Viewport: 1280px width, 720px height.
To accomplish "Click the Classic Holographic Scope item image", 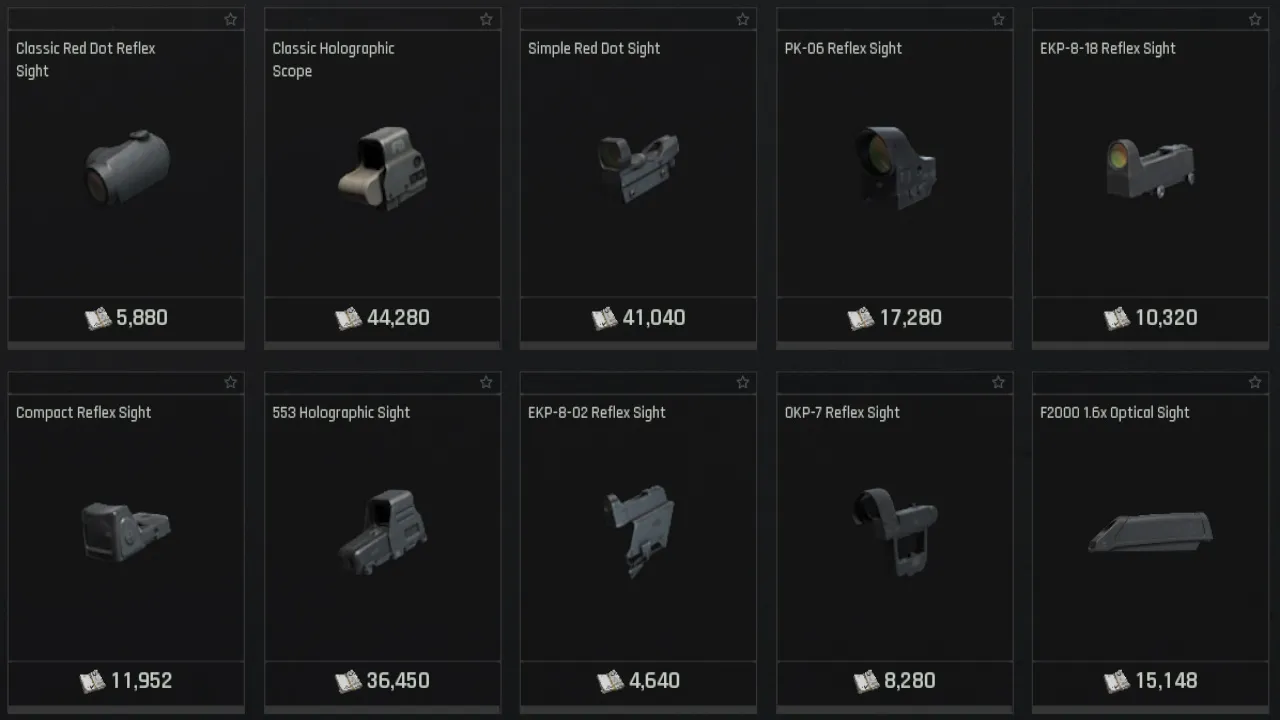I will click(x=382, y=168).
